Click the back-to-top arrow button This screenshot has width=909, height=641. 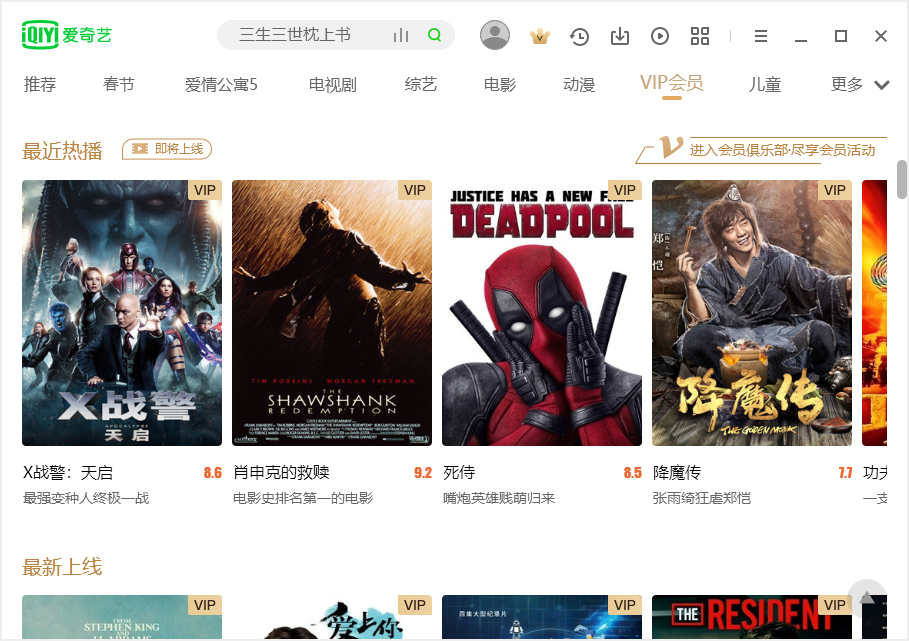point(867,598)
